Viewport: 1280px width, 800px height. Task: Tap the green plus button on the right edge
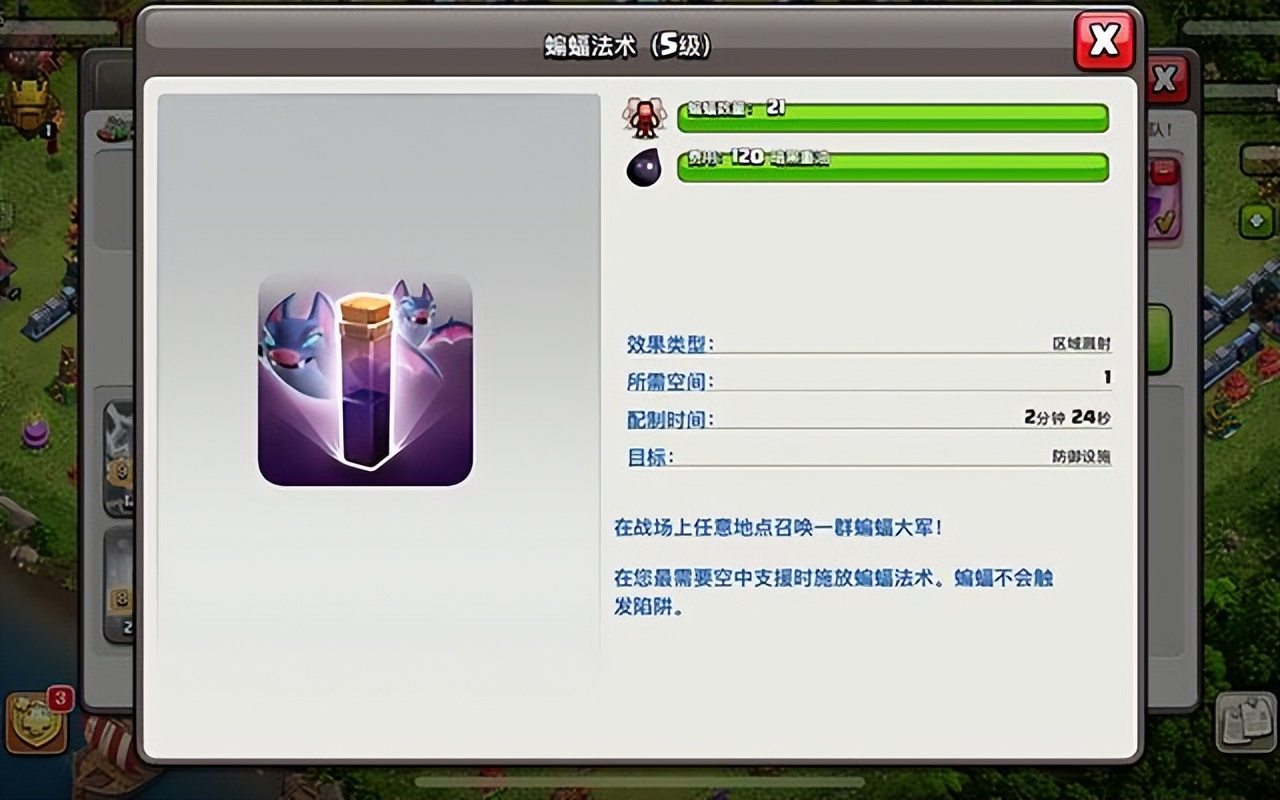pyautogui.click(x=1255, y=221)
